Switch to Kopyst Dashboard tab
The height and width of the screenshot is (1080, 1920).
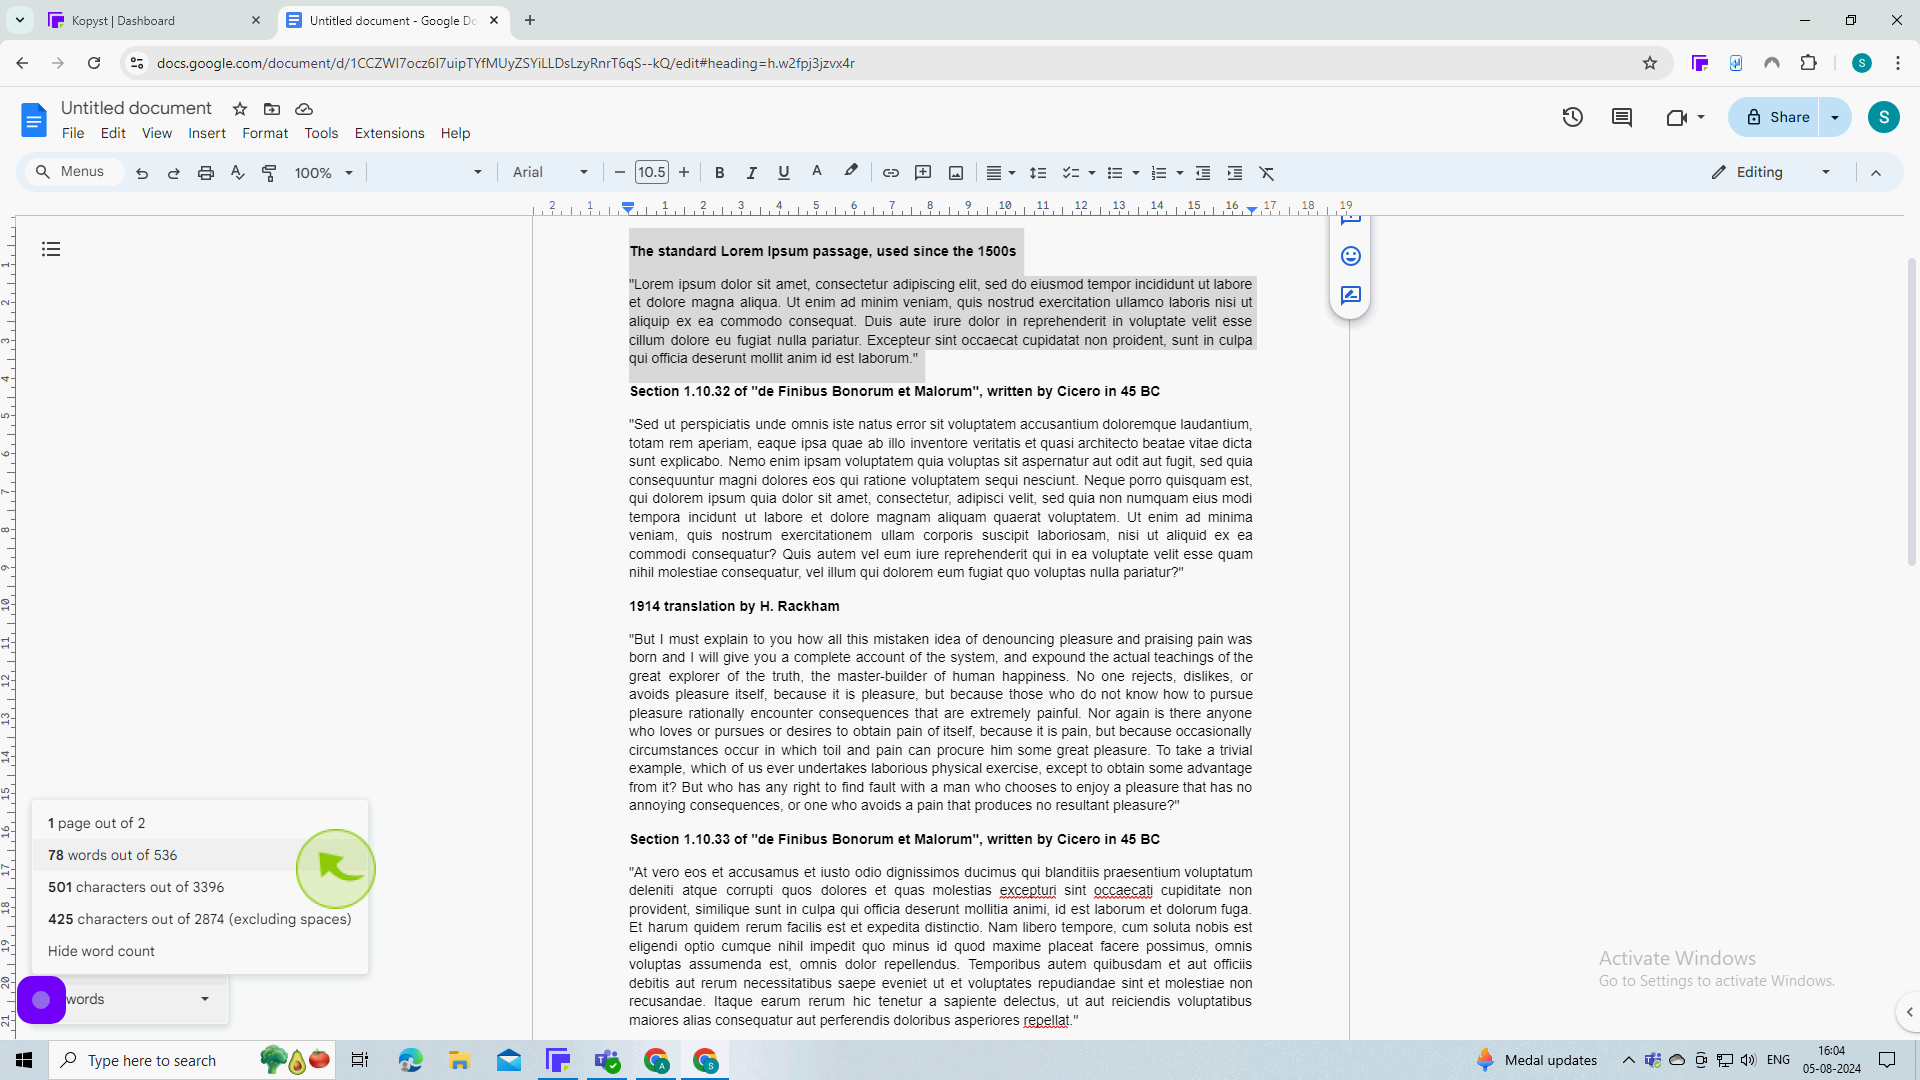tap(153, 20)
